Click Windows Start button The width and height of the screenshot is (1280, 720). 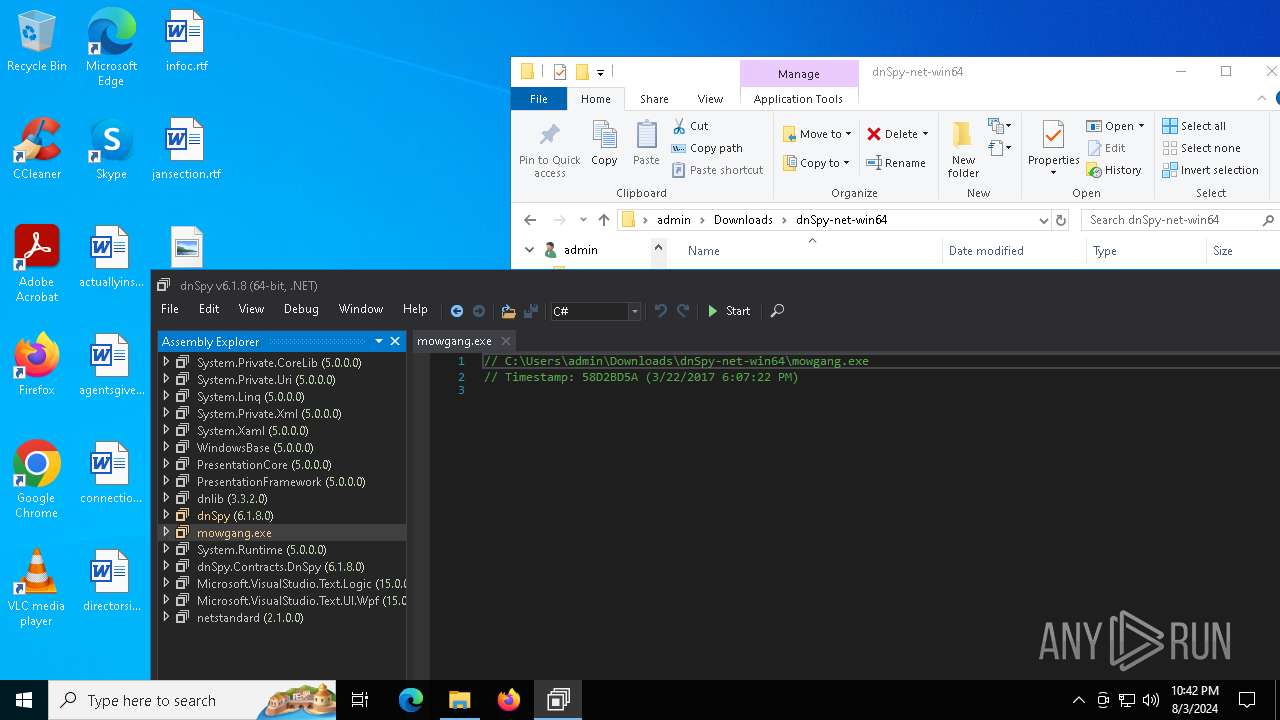point(24,700)
